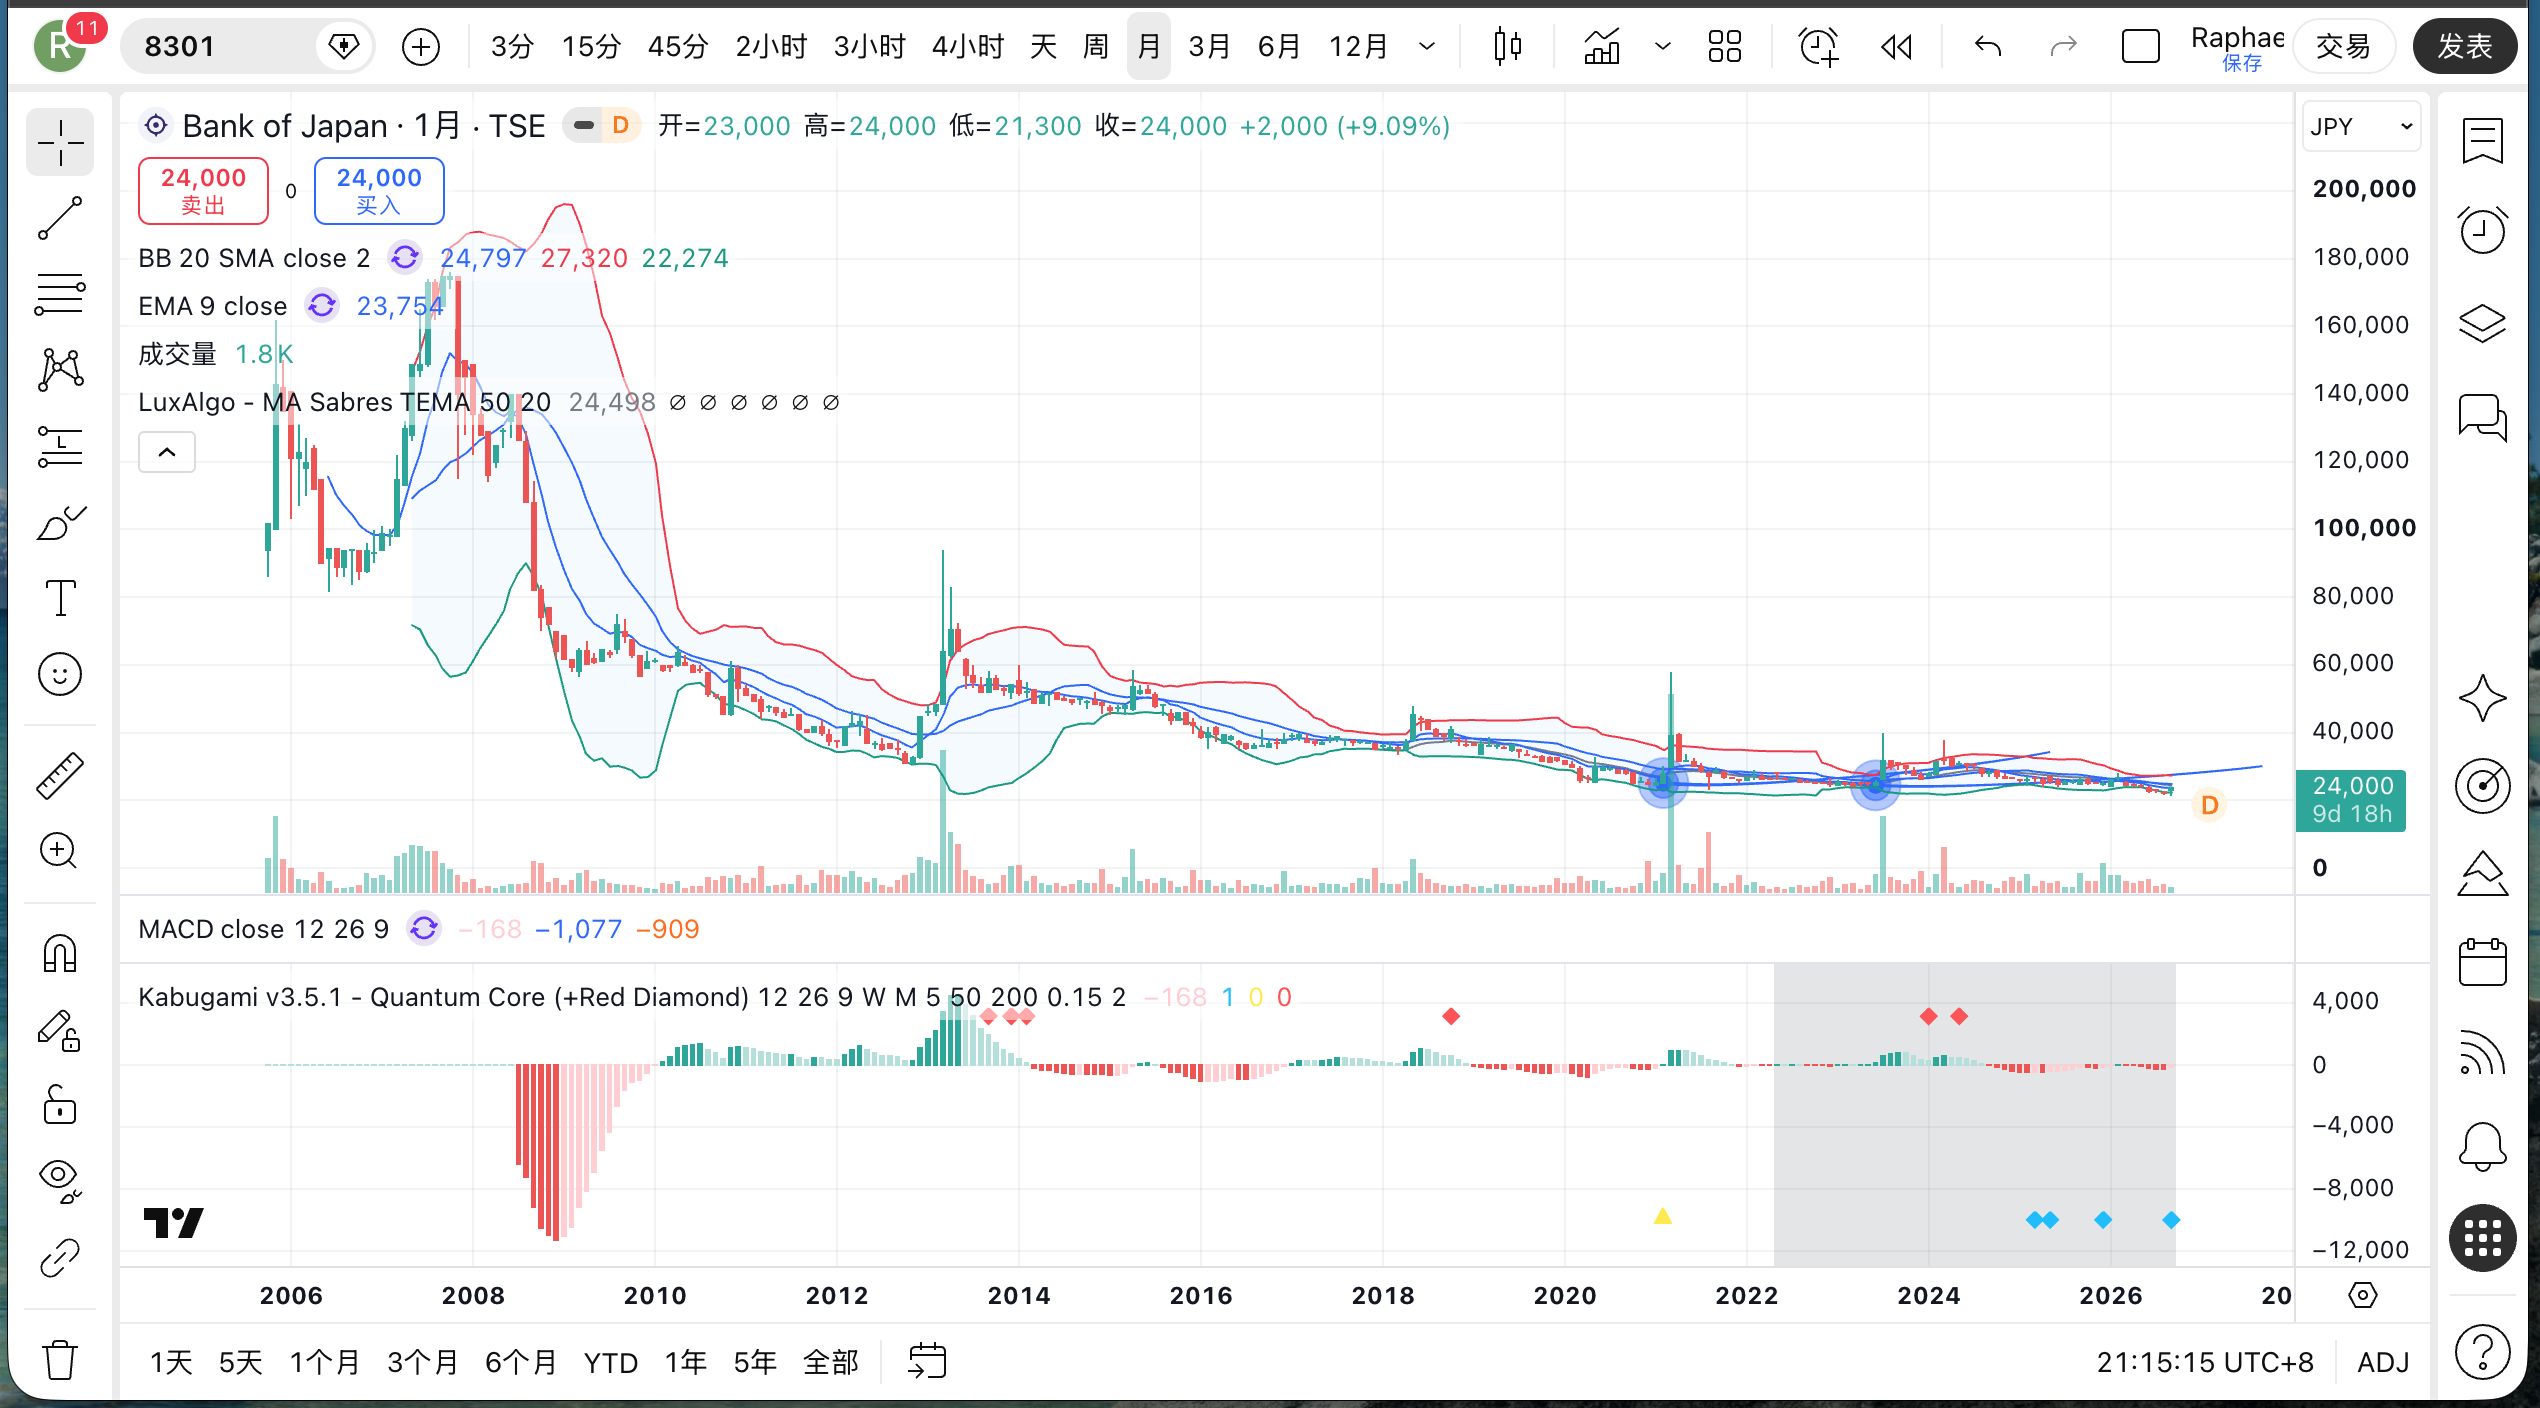
Task: Add a symbol to compare
Action: (421, 46)
